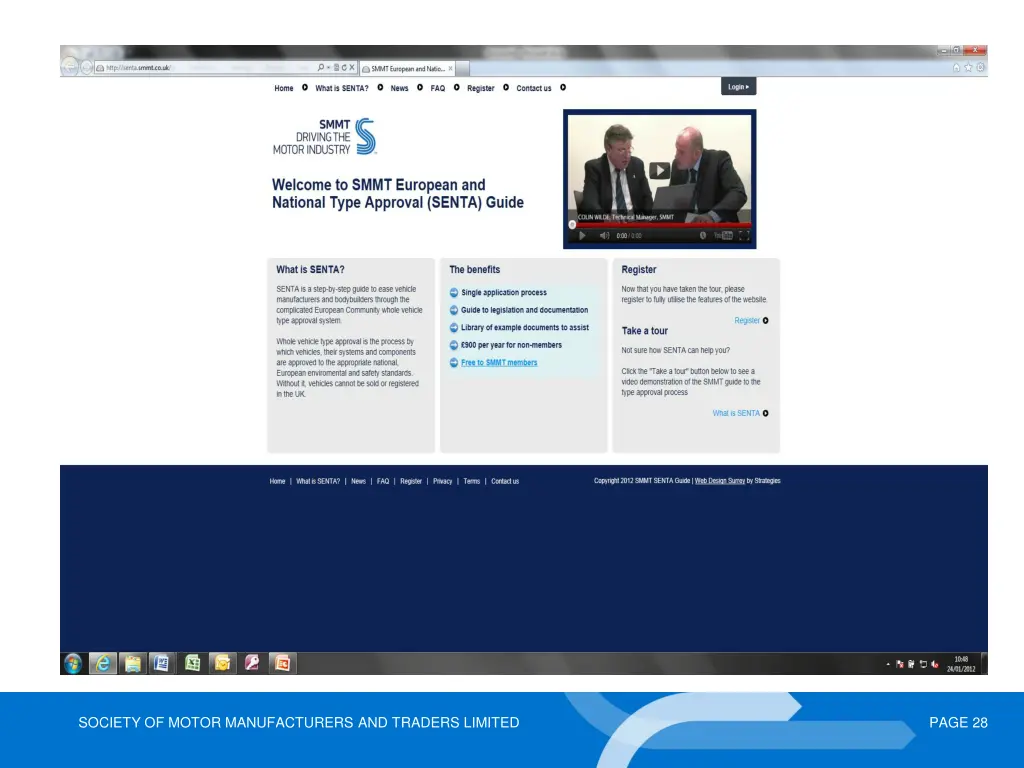Select the SMMT European and Natio... tab

pyautogui.click(x=405, y=68)
